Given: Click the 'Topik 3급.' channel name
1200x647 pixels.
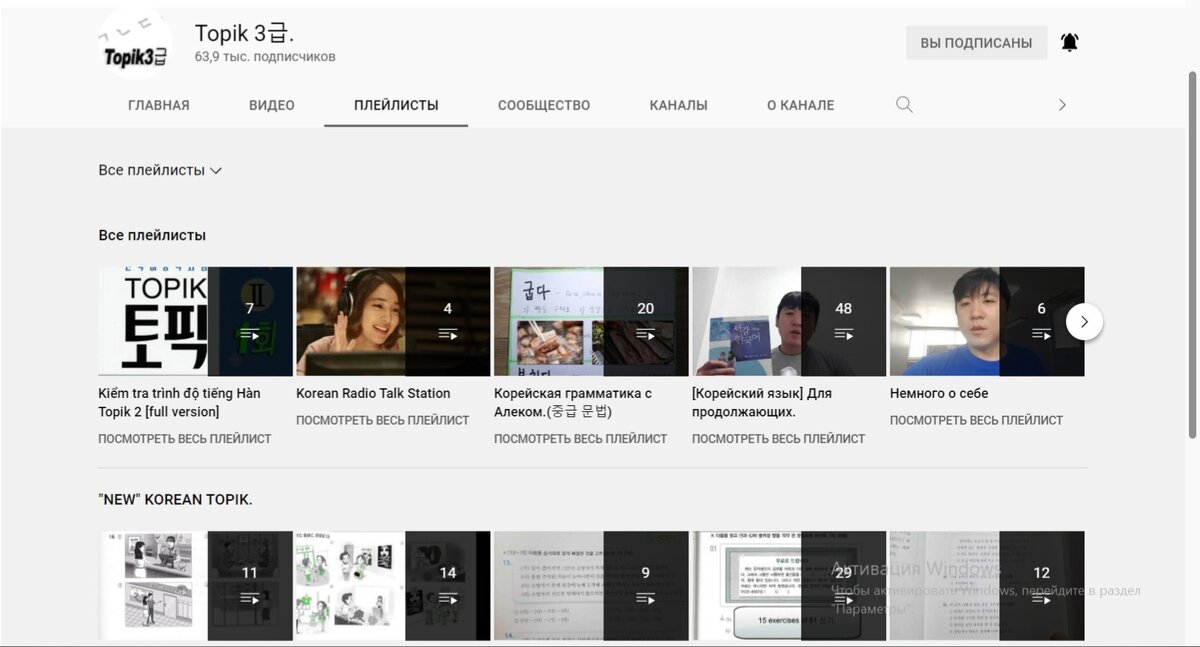Looking at the screenshot, I should click(245, 34).
